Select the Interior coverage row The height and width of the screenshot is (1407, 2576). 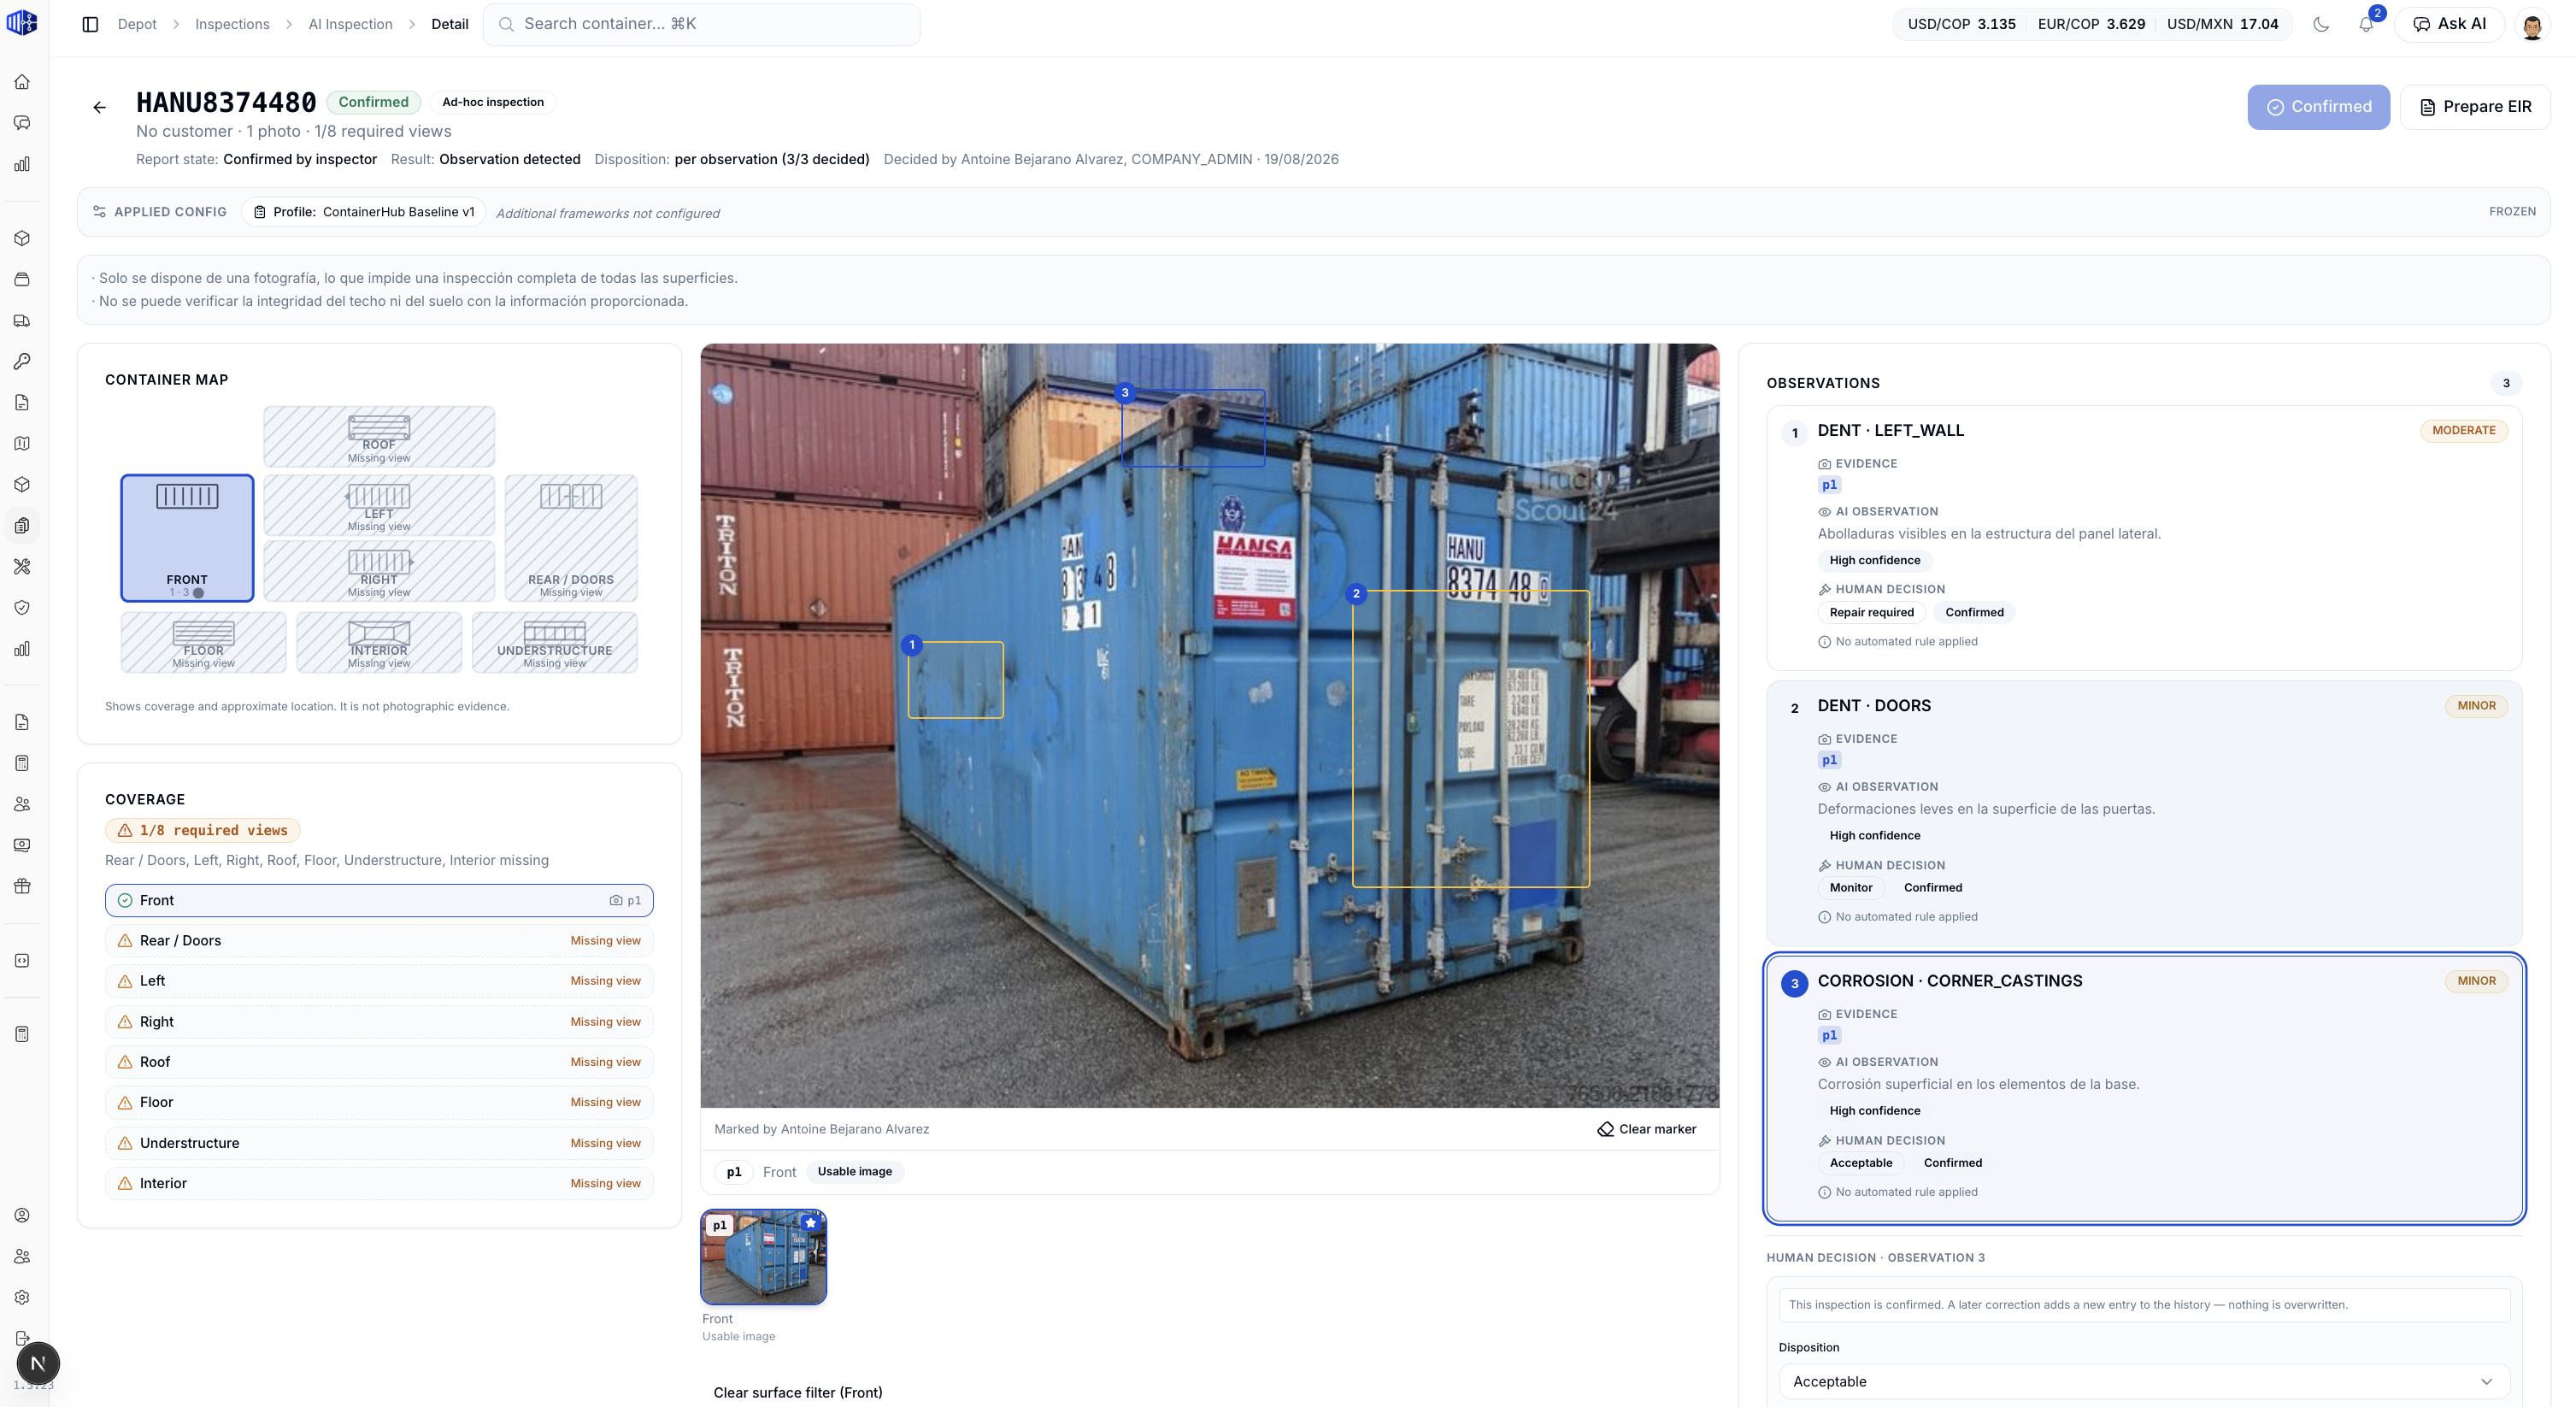click(379, 1183)
